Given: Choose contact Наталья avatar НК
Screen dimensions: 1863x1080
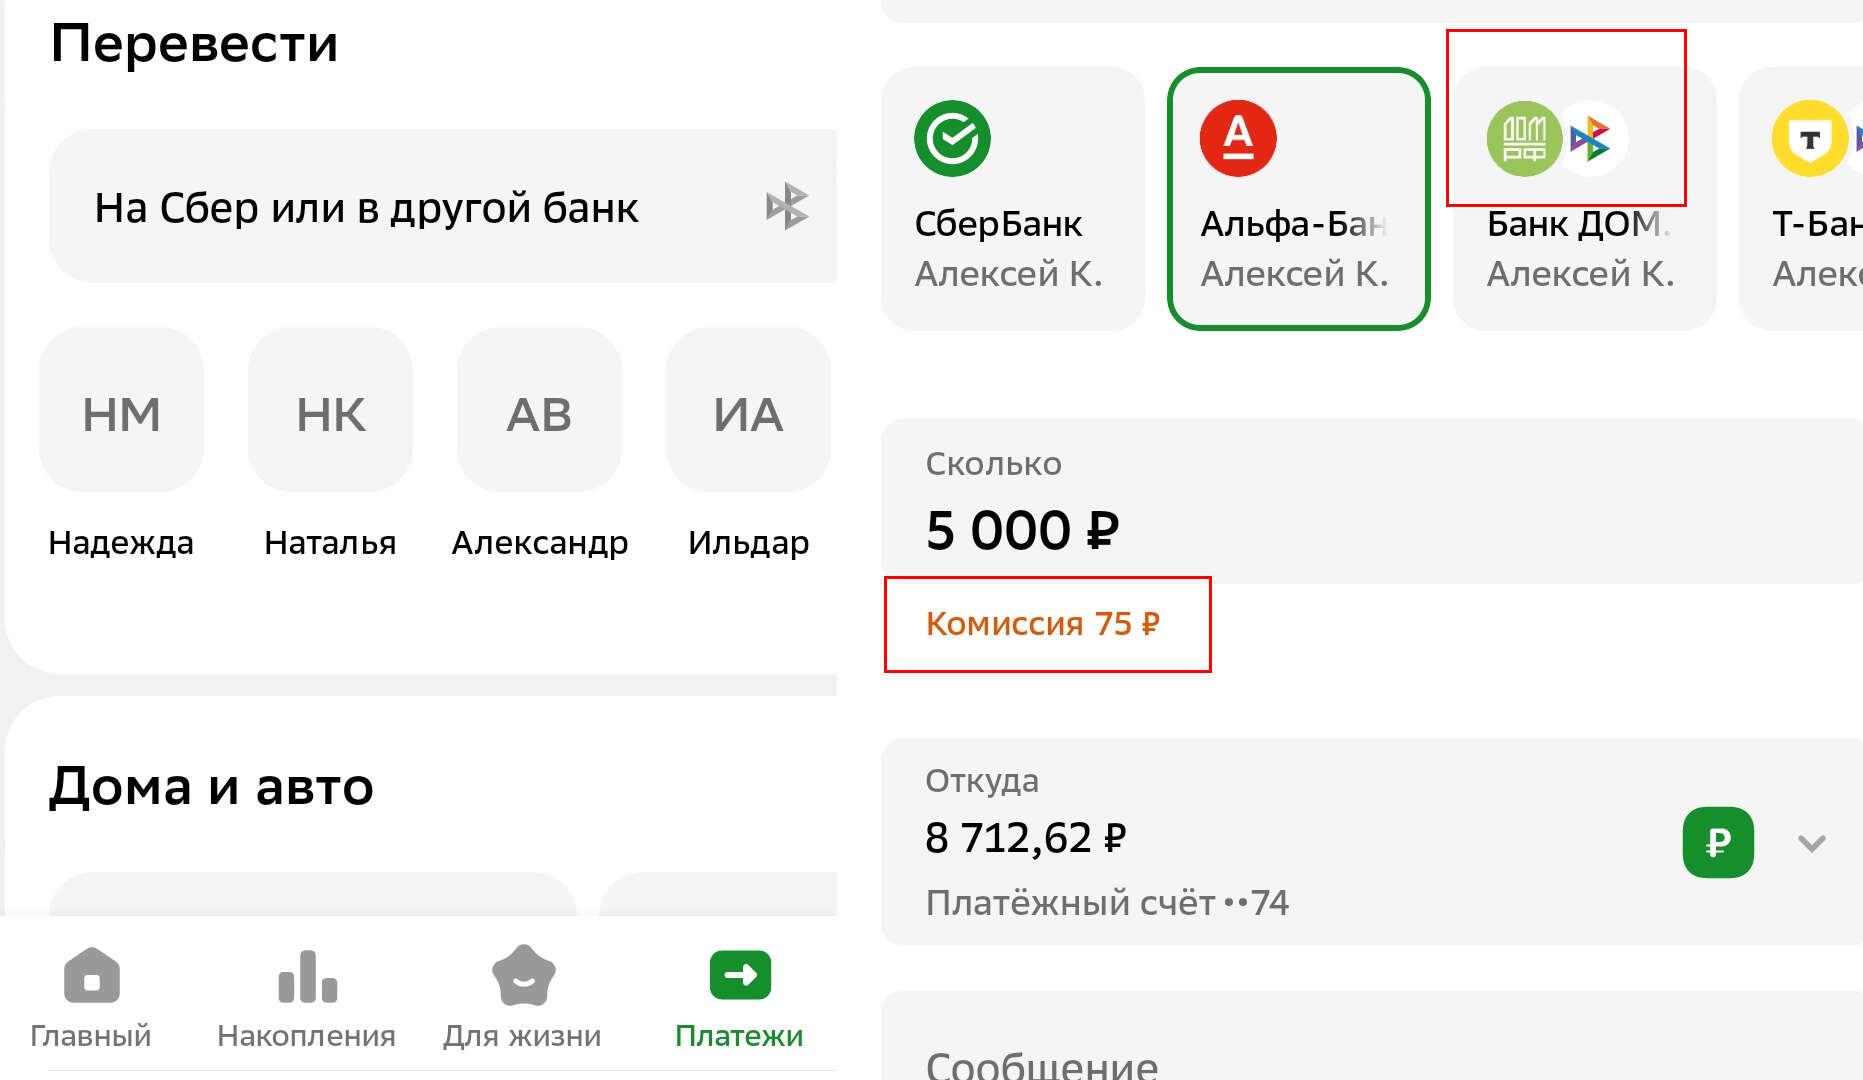Looking at the screenshot, I should pos(330,411).
